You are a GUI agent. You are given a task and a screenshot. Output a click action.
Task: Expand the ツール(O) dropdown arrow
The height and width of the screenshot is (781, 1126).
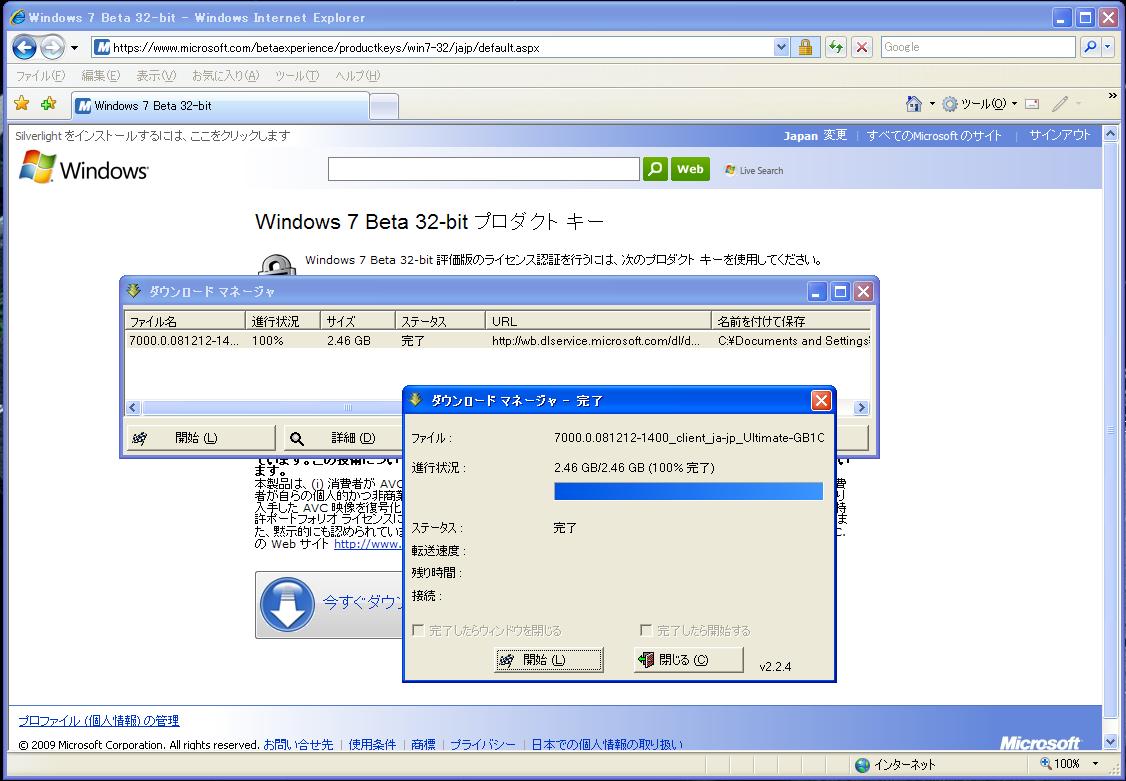[1014, 104]
